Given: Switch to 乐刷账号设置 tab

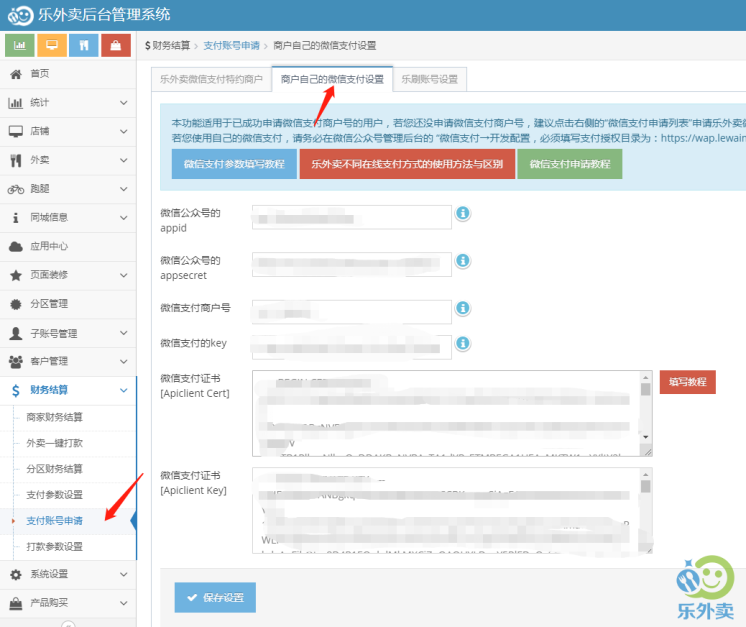Looking at the screenshot, I should click(430, 79).
